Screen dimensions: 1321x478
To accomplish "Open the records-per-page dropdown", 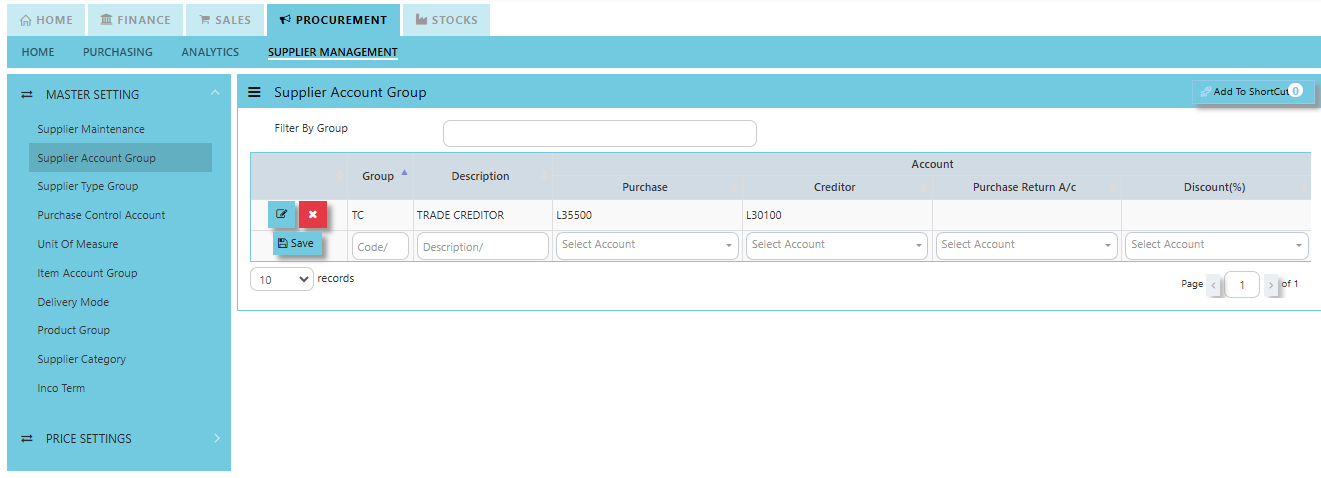I will click(282, 280).
